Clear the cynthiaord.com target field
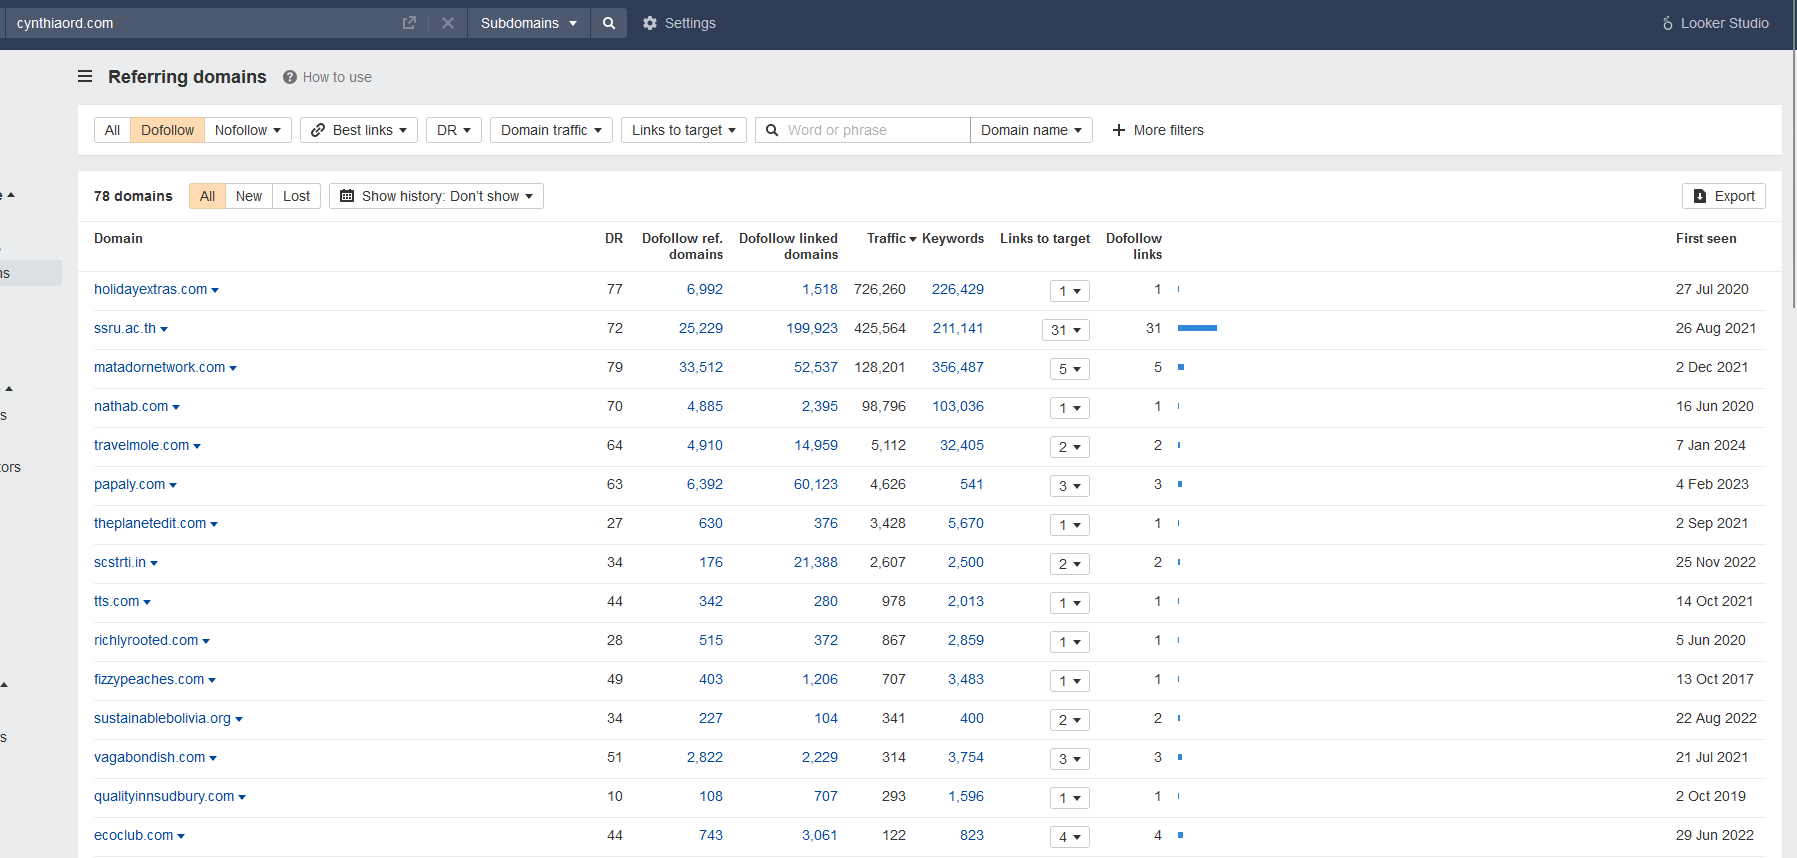Screen dimensions: 1797x858 pyautogui.click(x=448, y=23)
